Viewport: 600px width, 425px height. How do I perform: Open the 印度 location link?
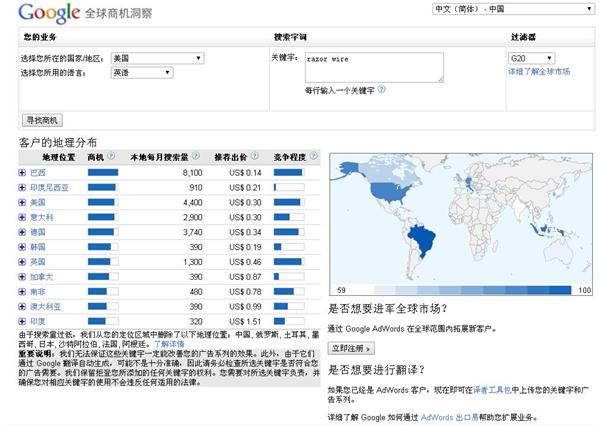(38, 321)
